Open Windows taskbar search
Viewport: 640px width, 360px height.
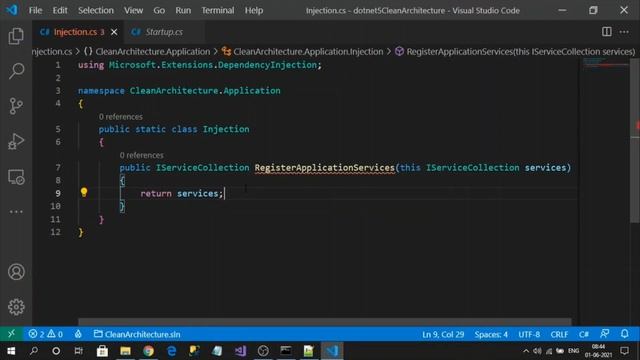[34, 351]
